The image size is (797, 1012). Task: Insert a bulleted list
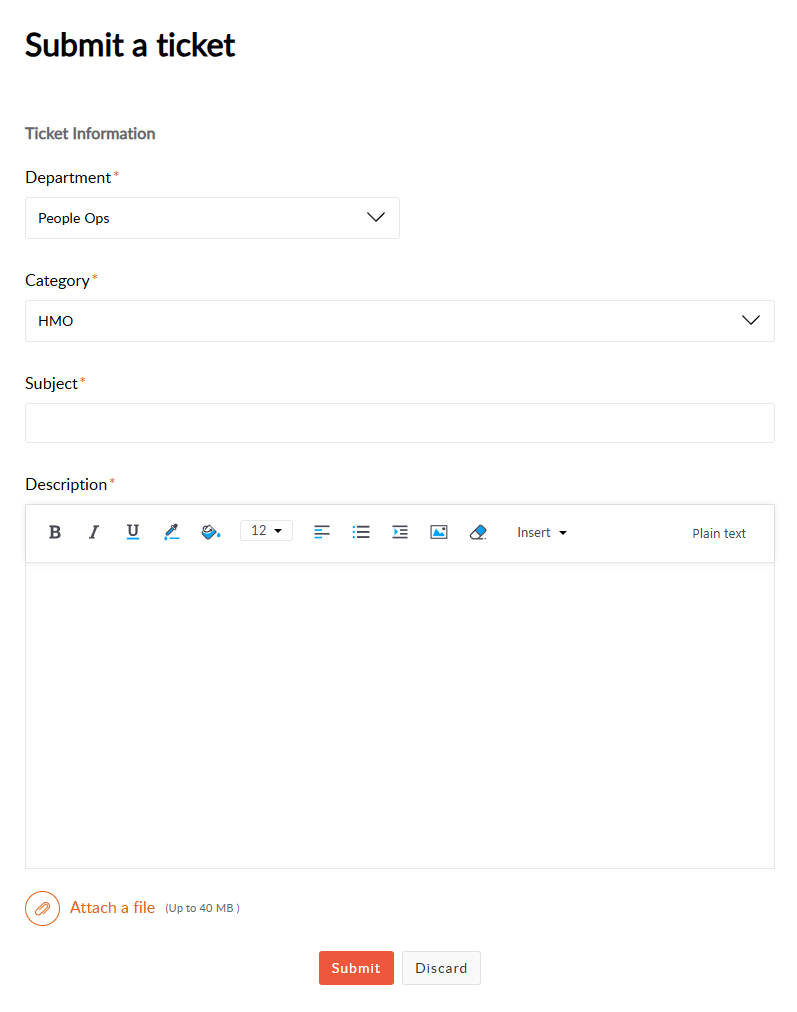click(x=361, y=532)
